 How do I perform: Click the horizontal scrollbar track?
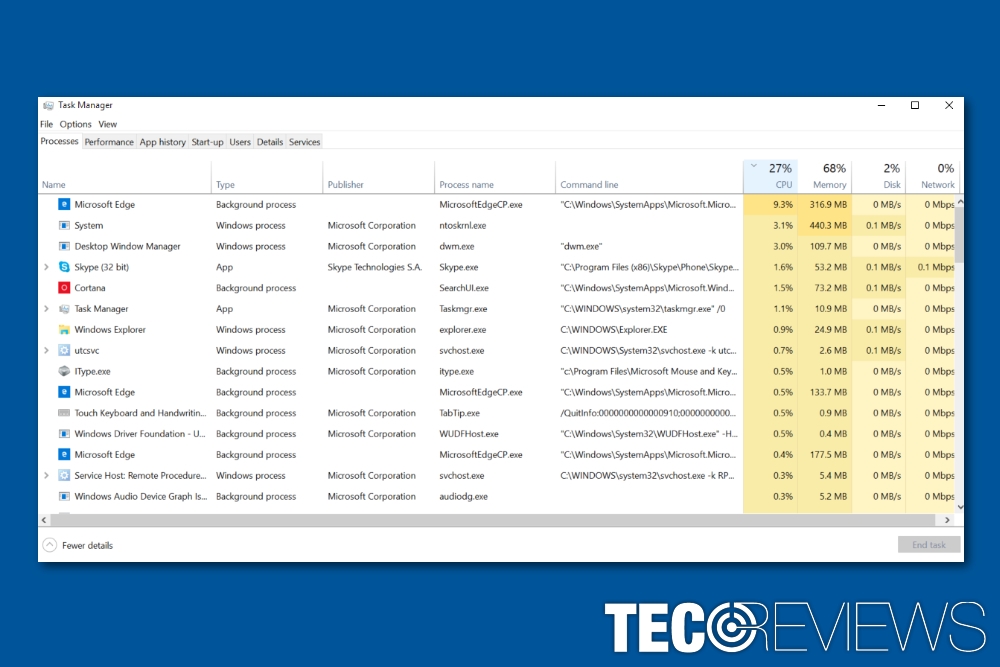(495, 520)
